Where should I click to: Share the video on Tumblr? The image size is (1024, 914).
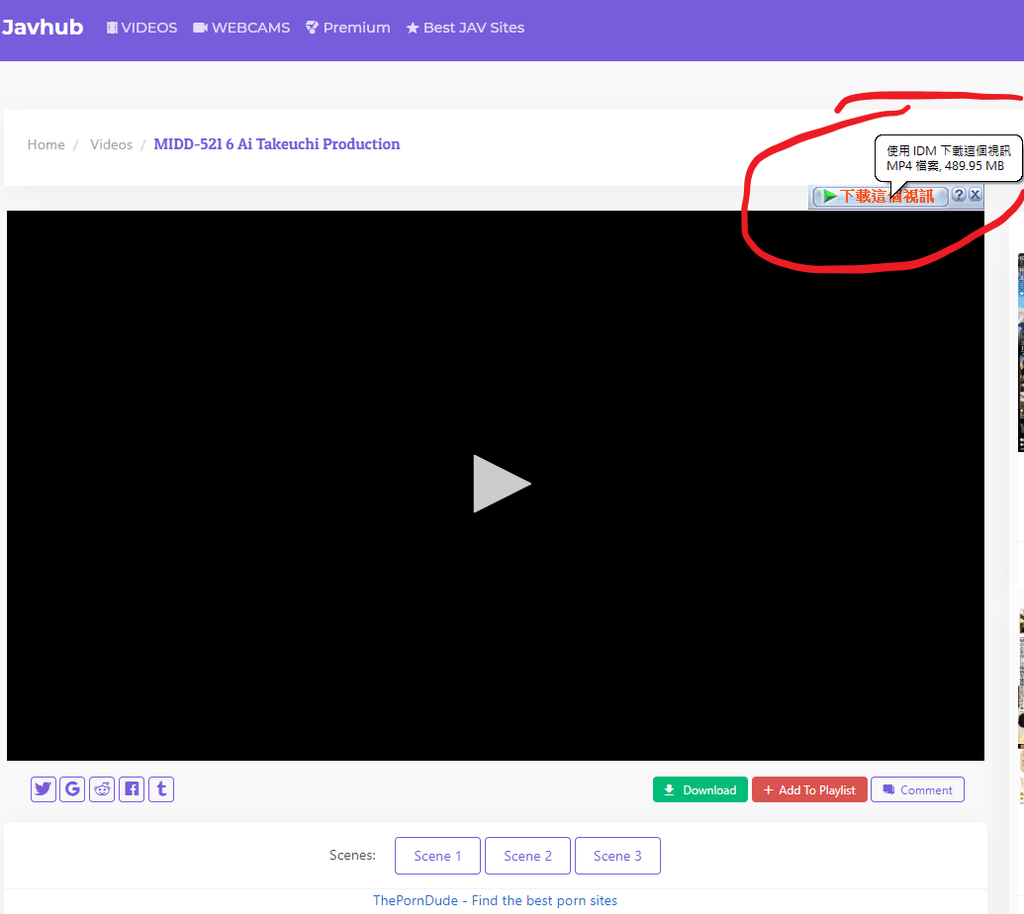pyautogui.click(x=161, y=789)
